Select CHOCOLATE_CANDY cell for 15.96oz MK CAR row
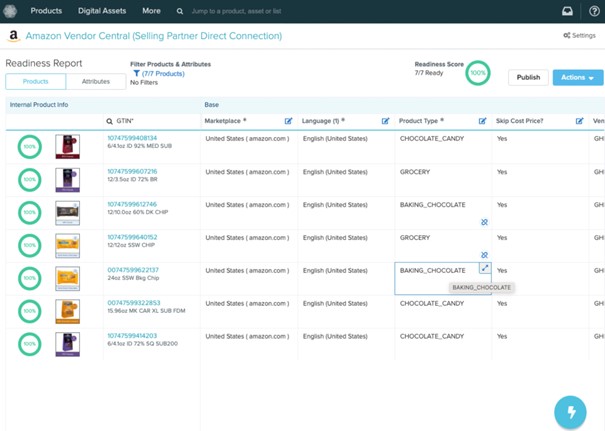The image size is (605, 431). pos(443,312)
